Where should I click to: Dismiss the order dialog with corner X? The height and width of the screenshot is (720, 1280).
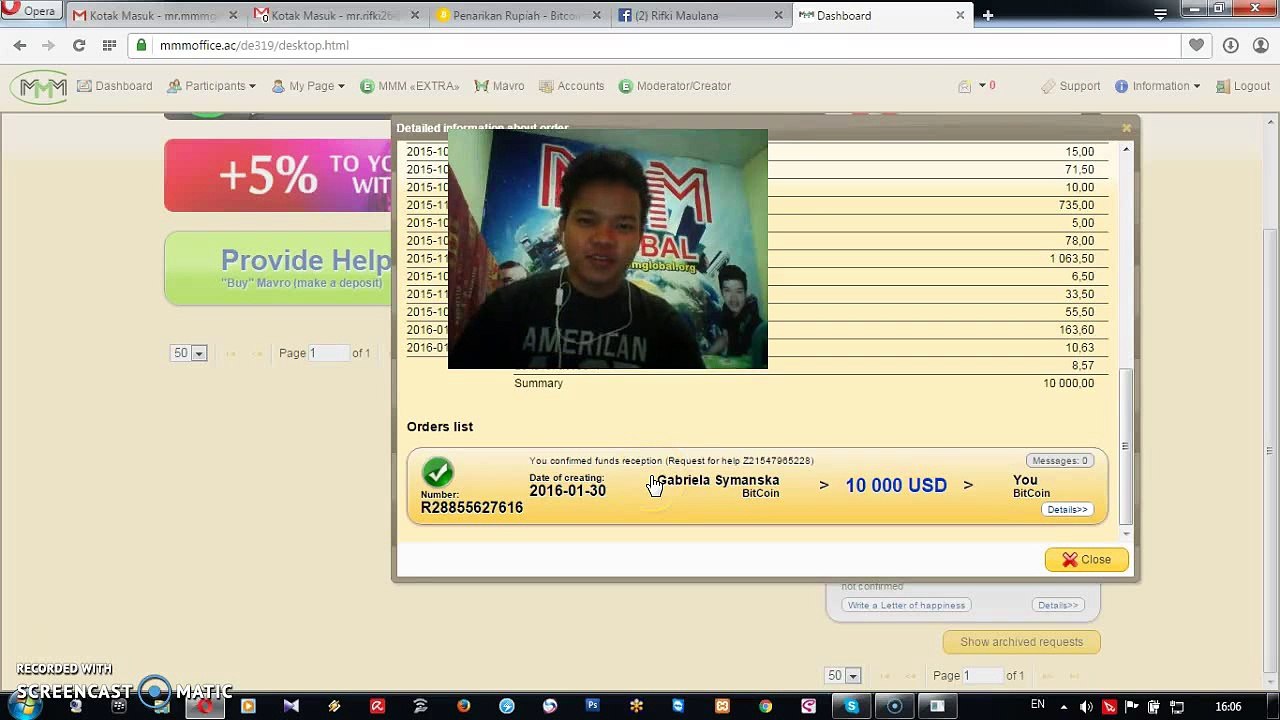pyautogui.click(x=1126, y=128)
